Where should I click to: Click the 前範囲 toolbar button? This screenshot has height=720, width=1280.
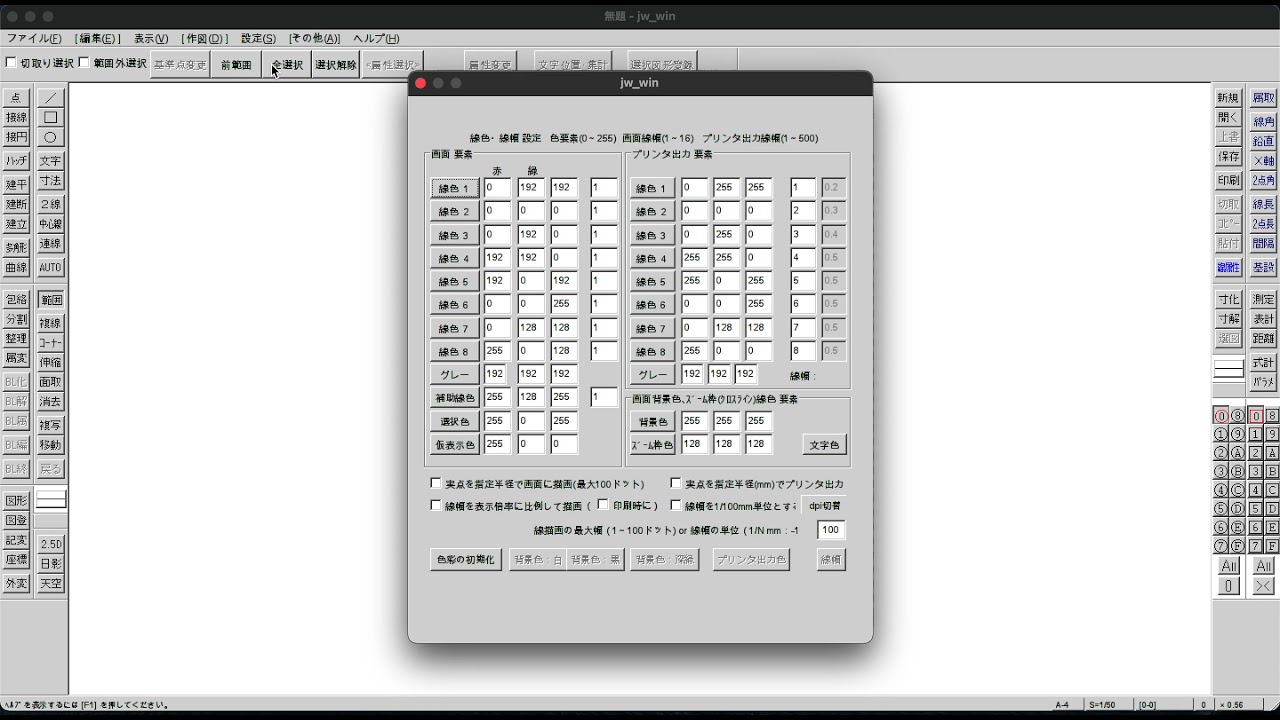click(237, 65)
